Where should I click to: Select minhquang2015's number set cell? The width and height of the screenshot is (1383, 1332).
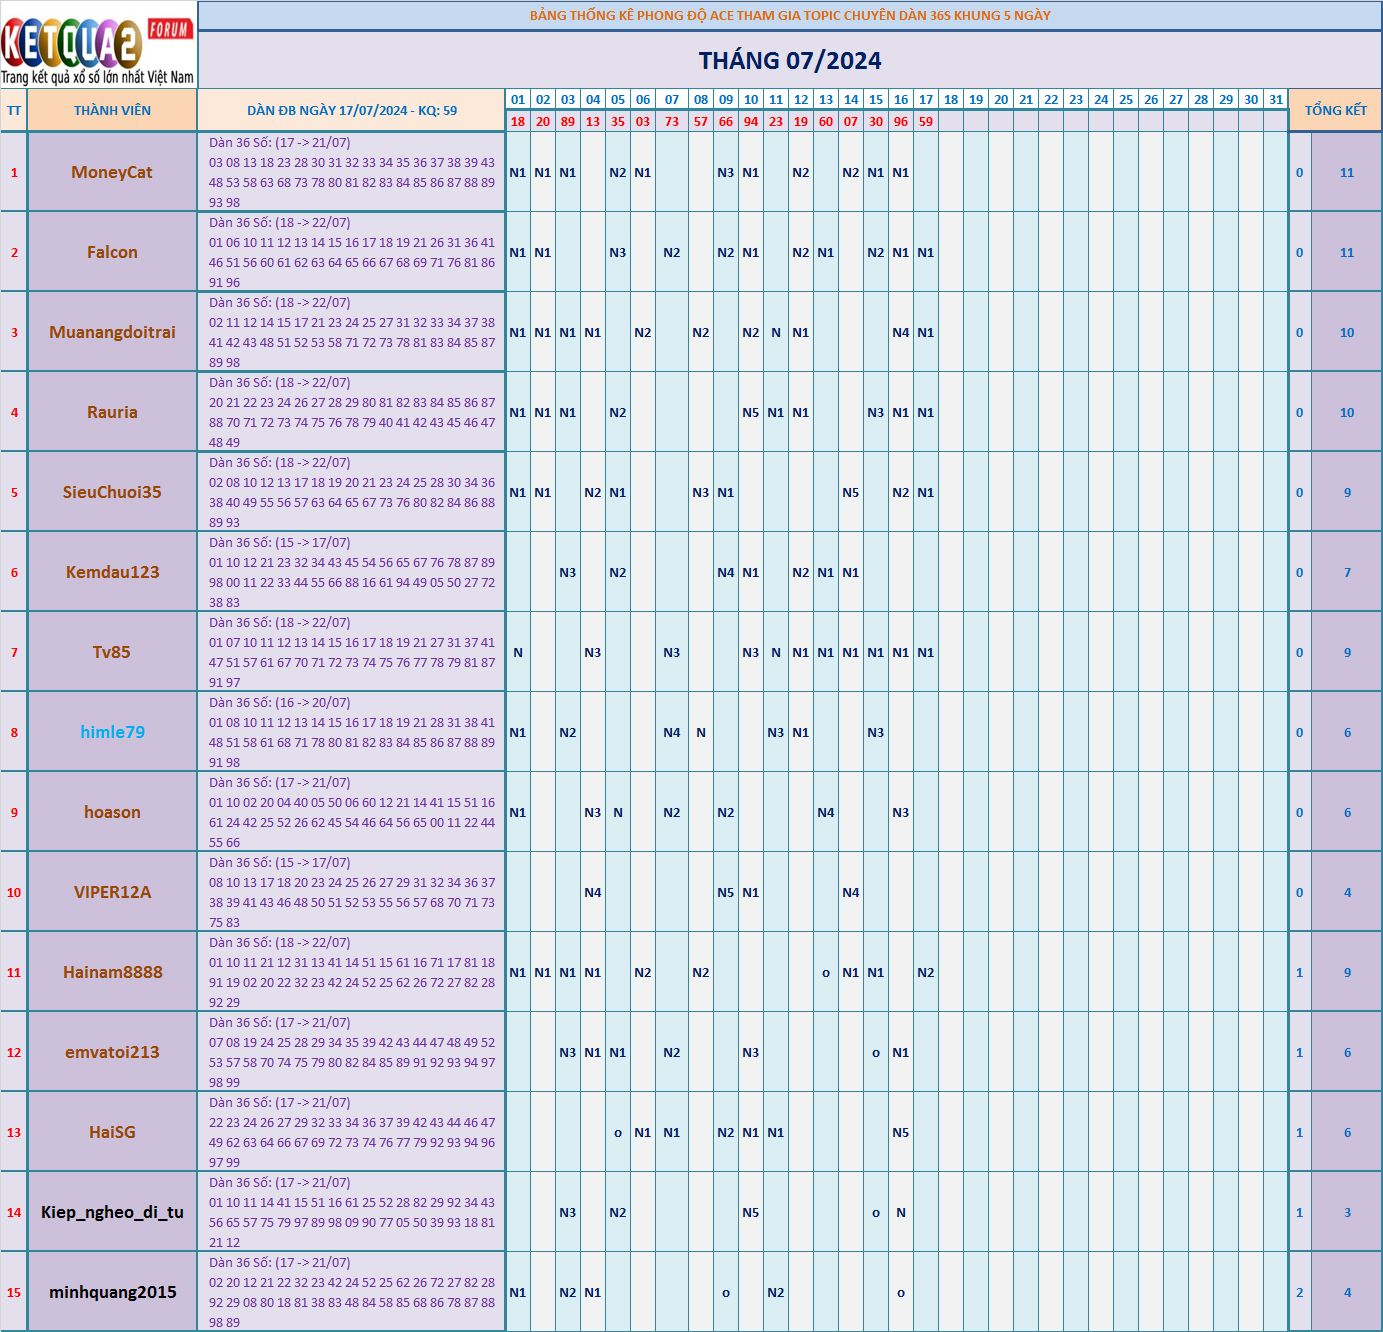(x=352, y=1292)
